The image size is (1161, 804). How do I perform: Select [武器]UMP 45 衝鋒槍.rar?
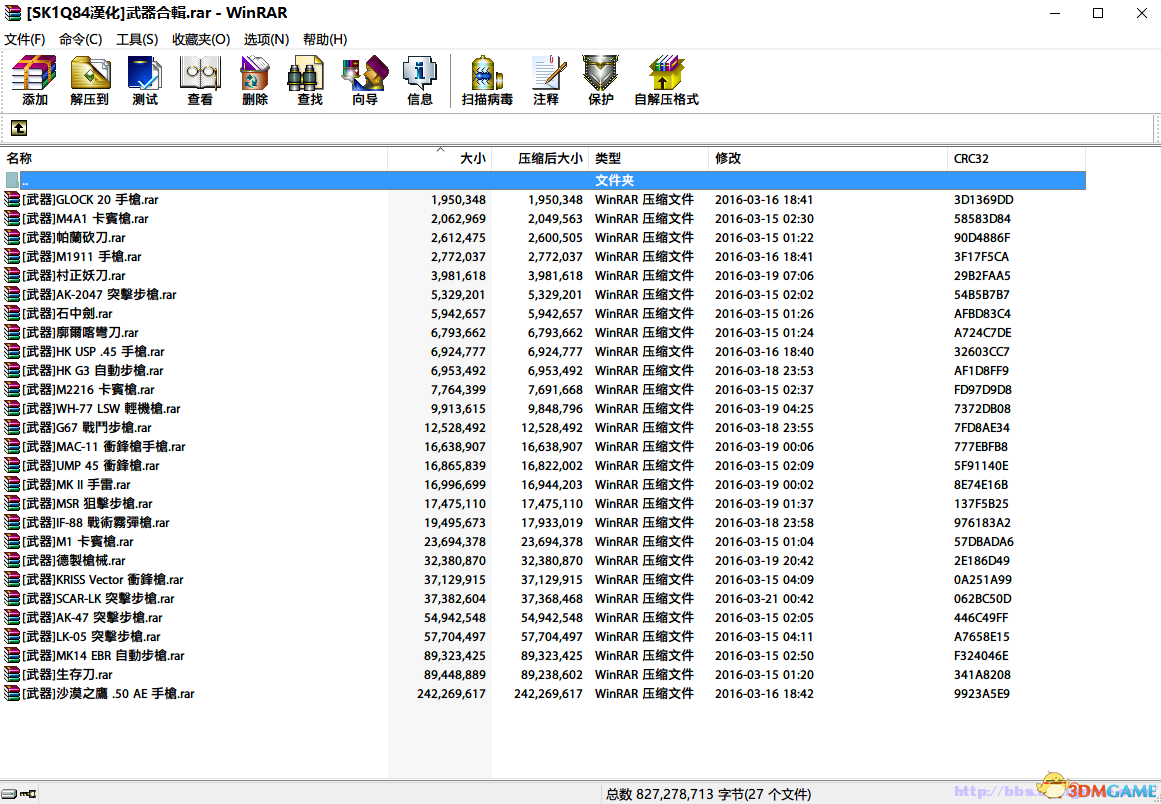tap(90, 466)
